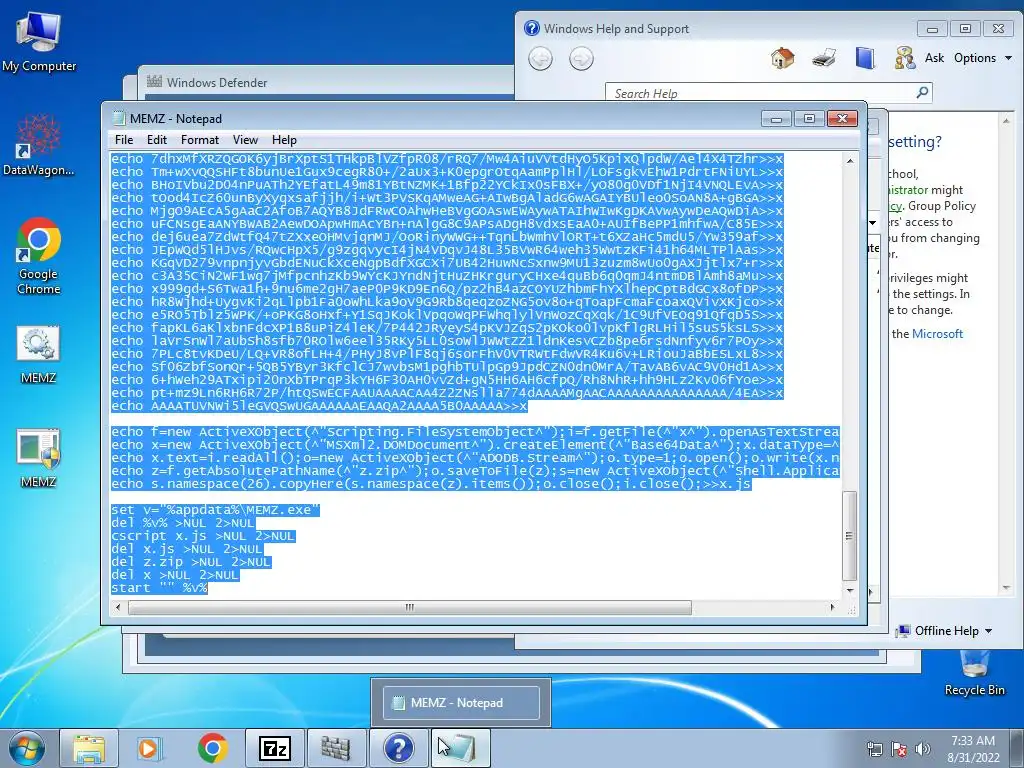
Task: Open the DataWagon desktop shortcut
Action: click(x=39, y=145)
